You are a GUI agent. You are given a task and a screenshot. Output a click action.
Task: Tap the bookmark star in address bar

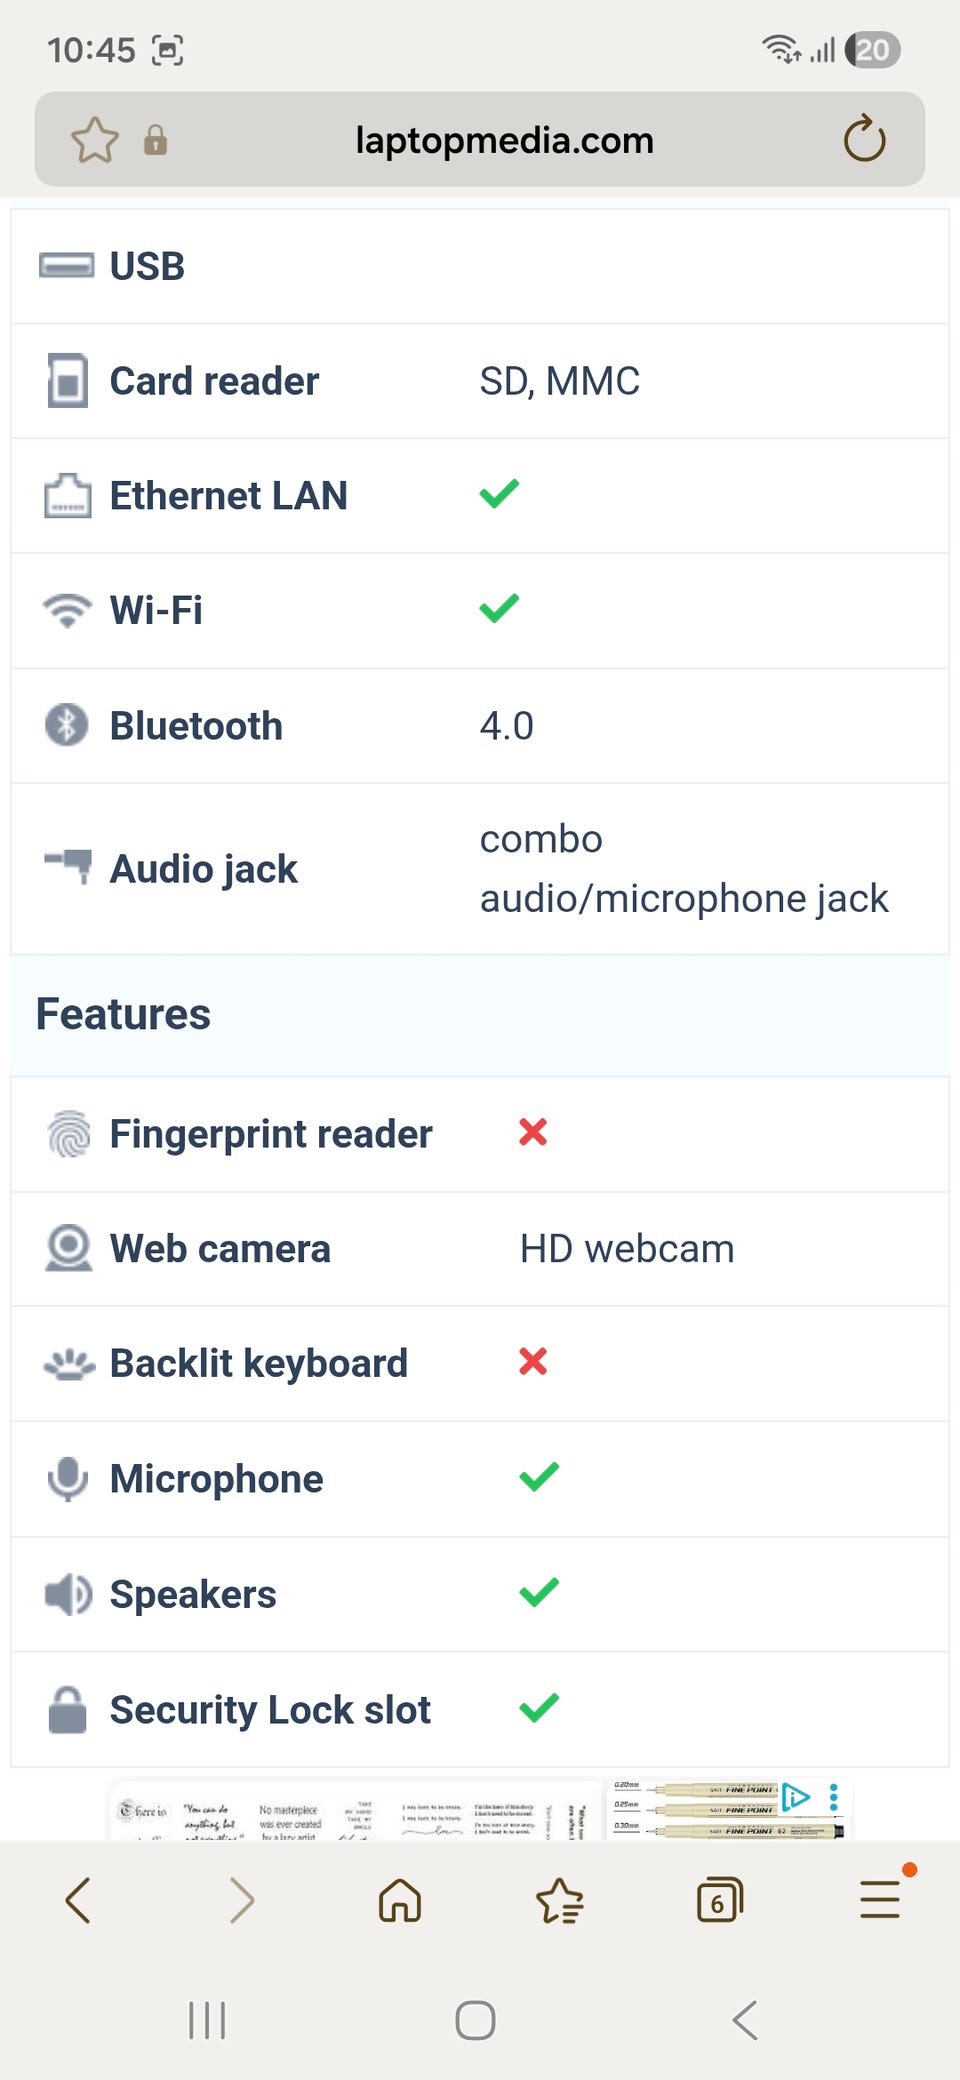pos(95,140)
